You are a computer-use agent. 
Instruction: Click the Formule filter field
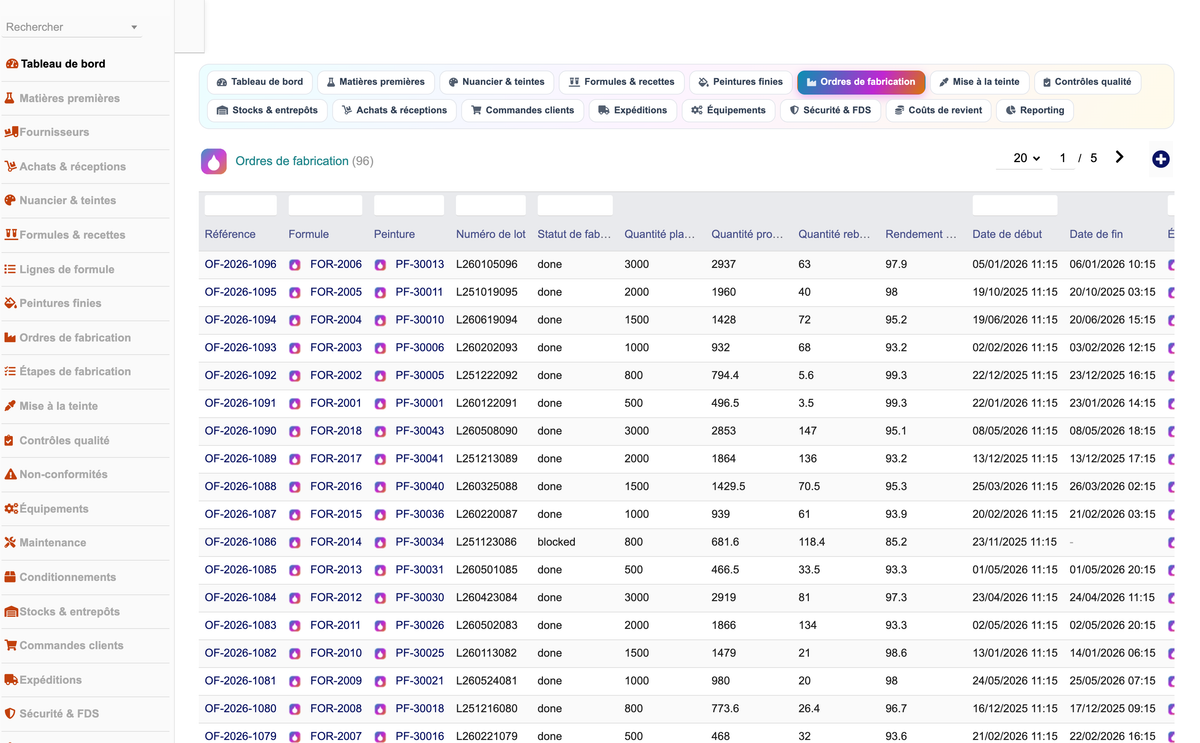click(x=326, y=205)
